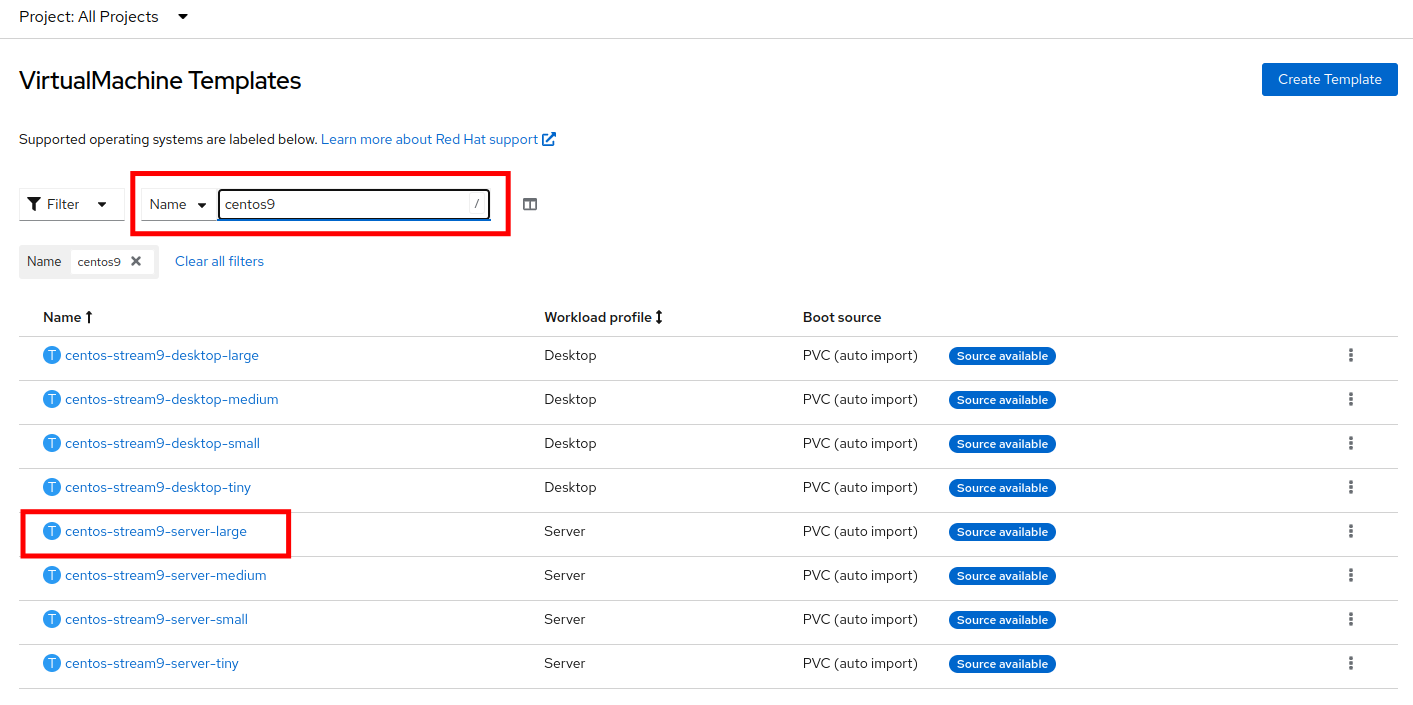Click template icon for centos-stream9-desktop-small
Screen dimensions: 1413x705
[x=52, y=443]
